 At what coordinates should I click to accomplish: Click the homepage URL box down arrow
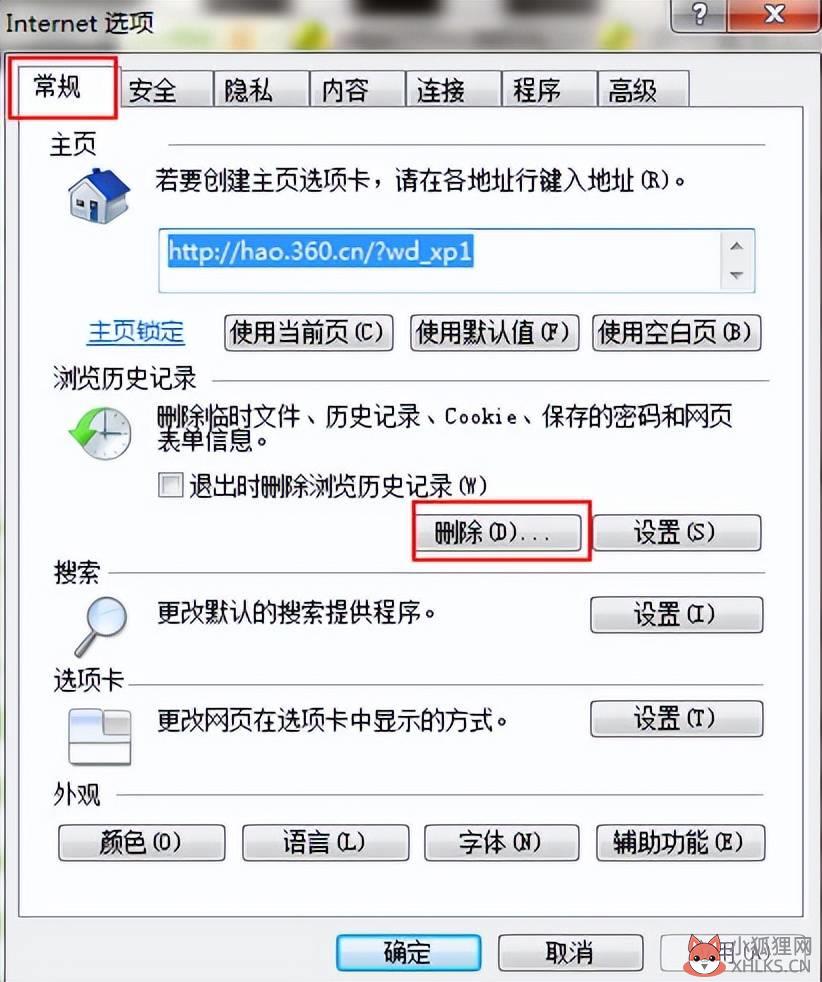(x=737, y=275)
